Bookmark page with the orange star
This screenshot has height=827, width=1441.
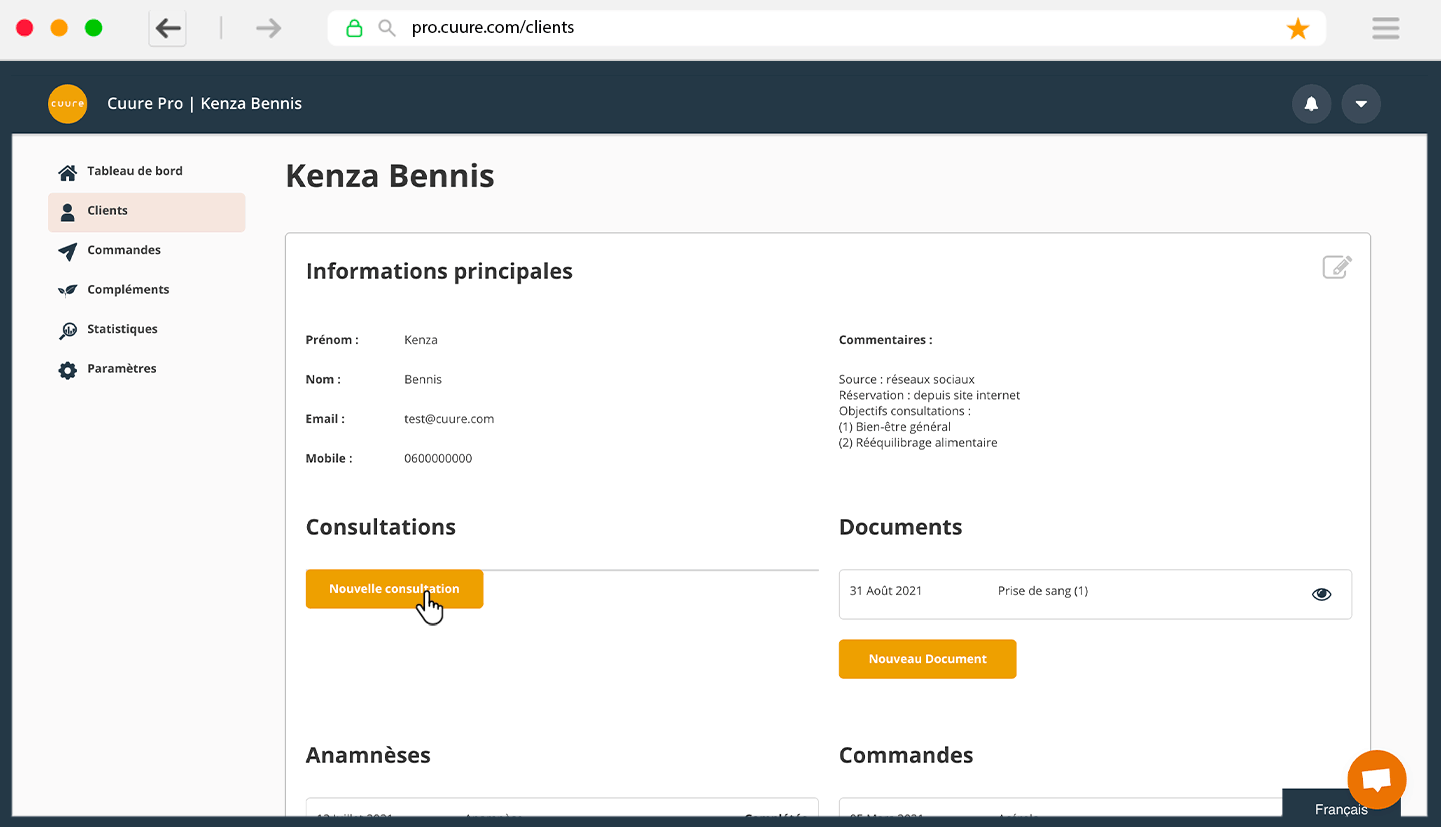pyautogui.click(x=1298, y=29)
